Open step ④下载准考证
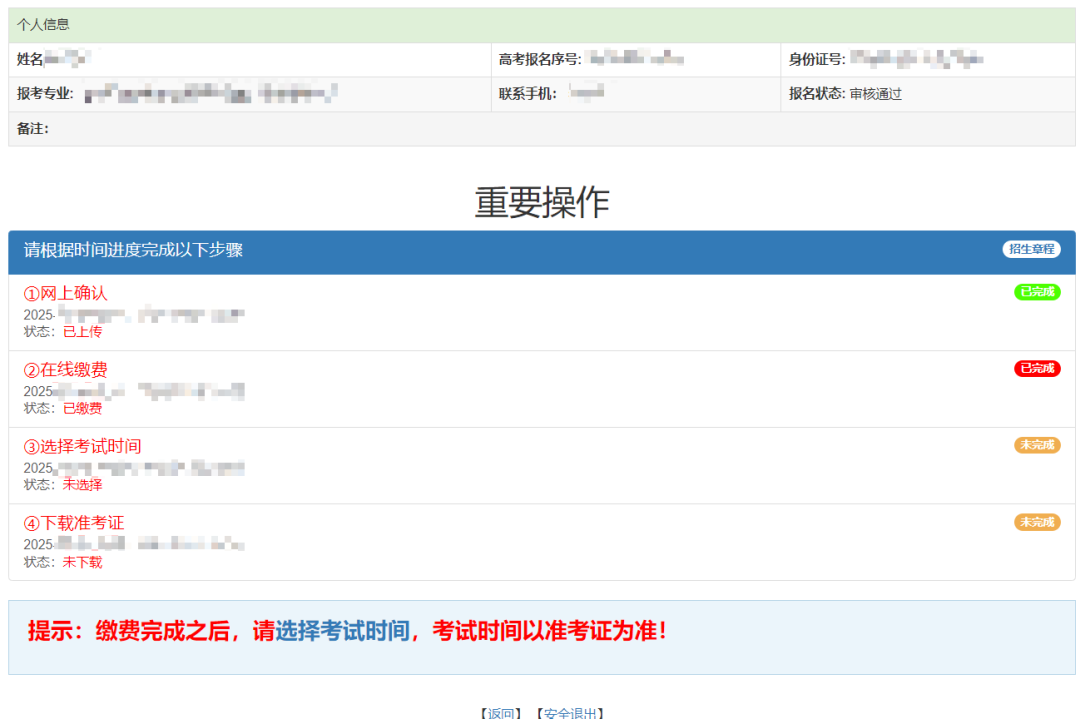The width and height of the screenshot is (1080, 719). click(74, 523)
